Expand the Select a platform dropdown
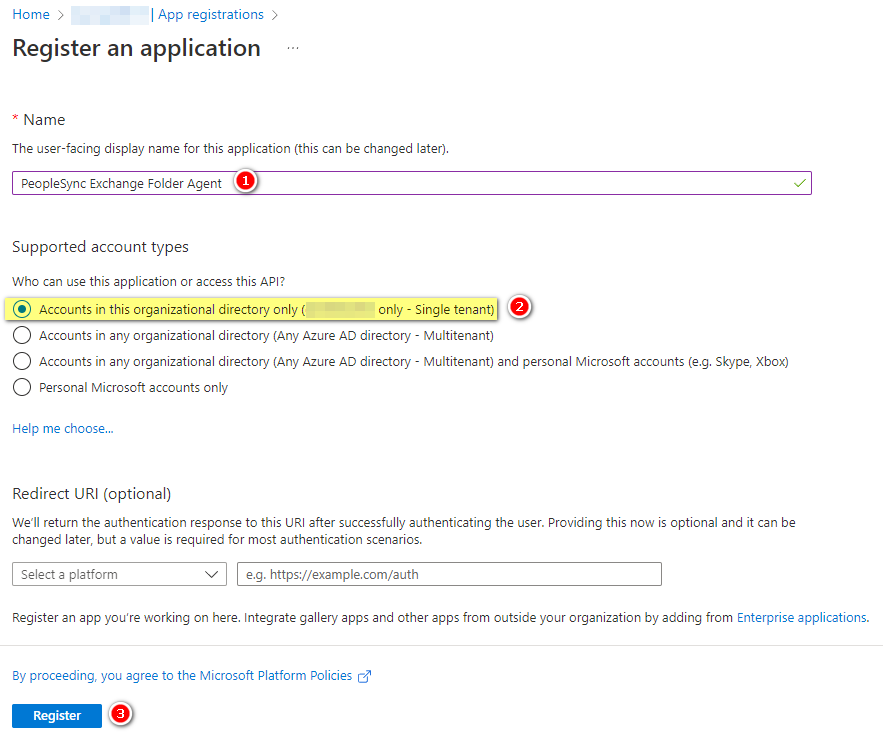883x734 pixels. (x=119, y=574)
